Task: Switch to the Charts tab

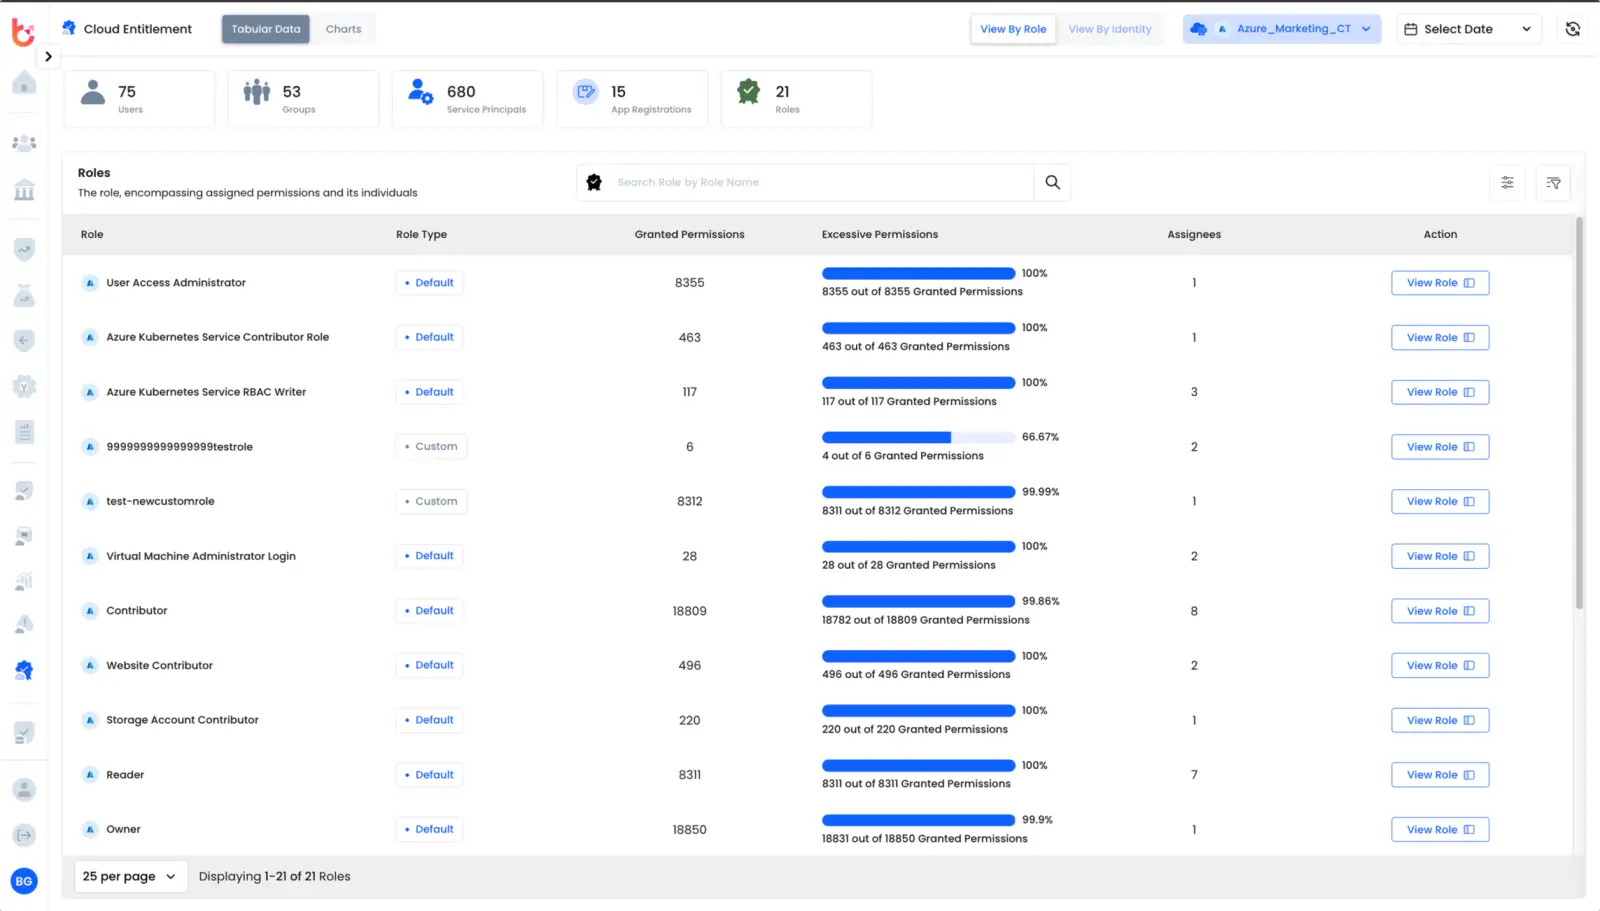Action: (343, 29)
